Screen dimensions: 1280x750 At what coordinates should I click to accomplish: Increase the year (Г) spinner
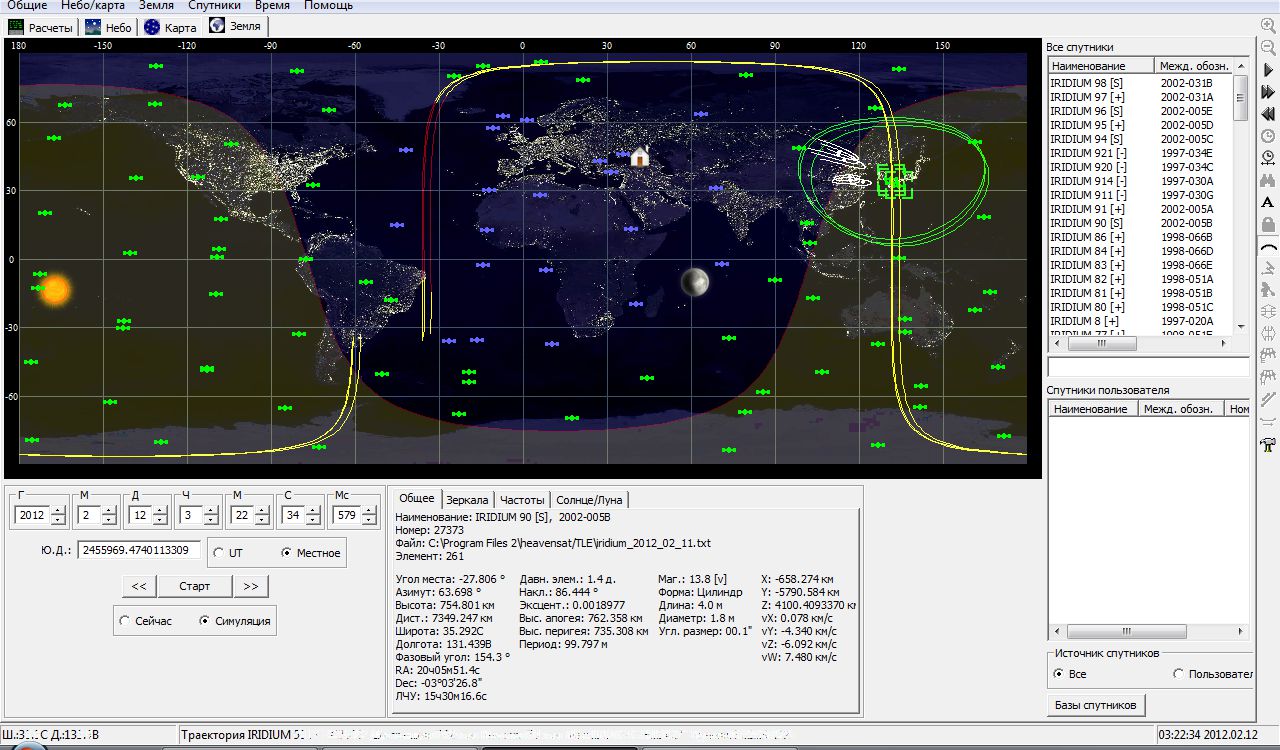58,511
